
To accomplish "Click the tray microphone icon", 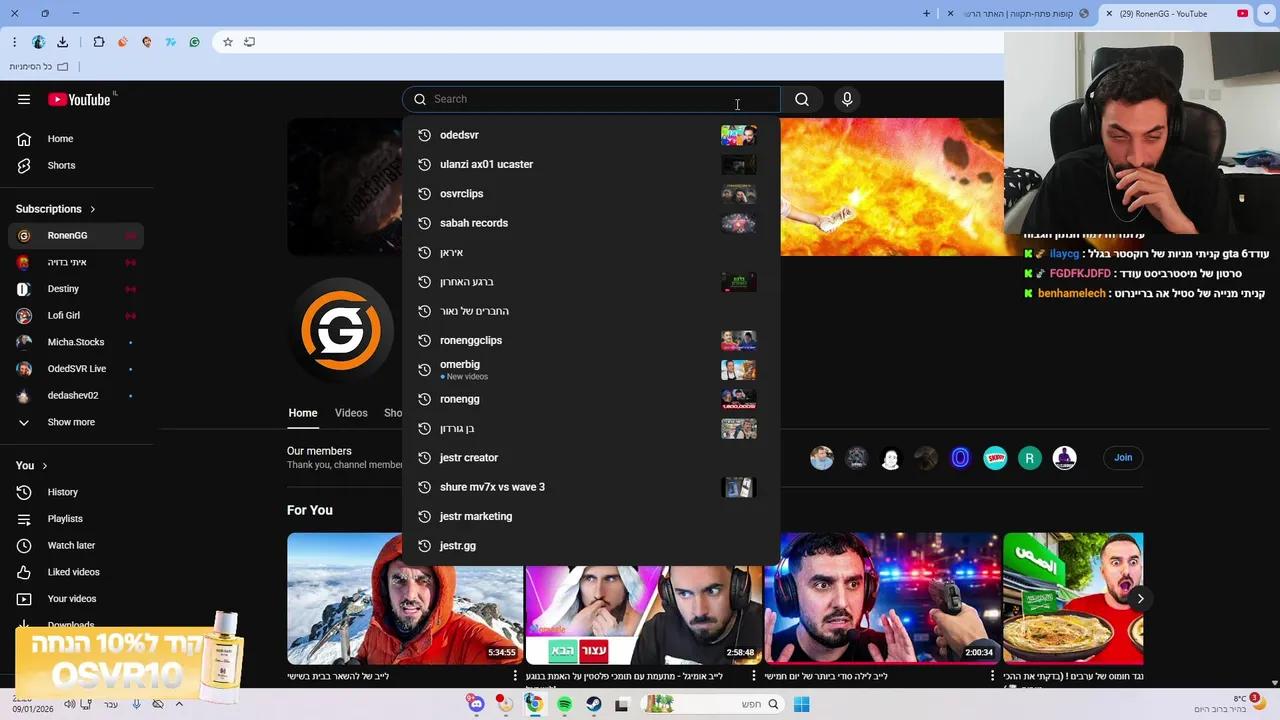I will [136, 704].
